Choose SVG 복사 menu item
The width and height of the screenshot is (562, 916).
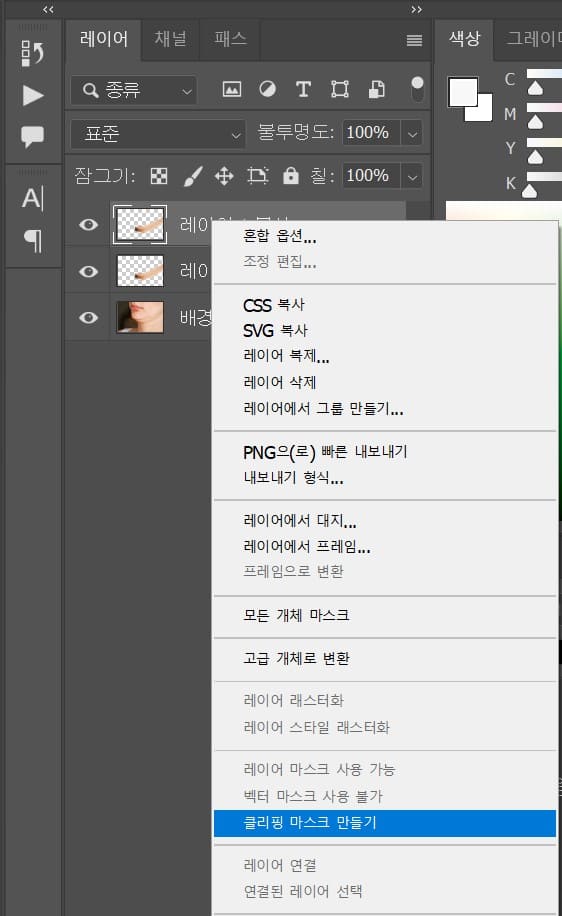(x=385, y=330)
